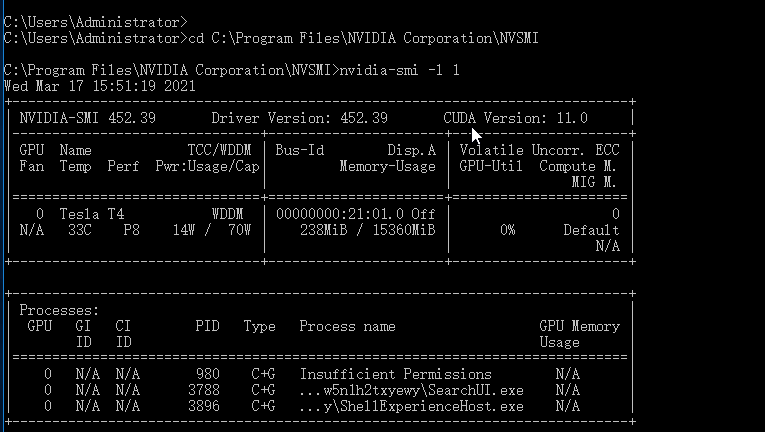
Task: Click the NVIDIA-SMI 452.39 version text
Action: [88, 118]
